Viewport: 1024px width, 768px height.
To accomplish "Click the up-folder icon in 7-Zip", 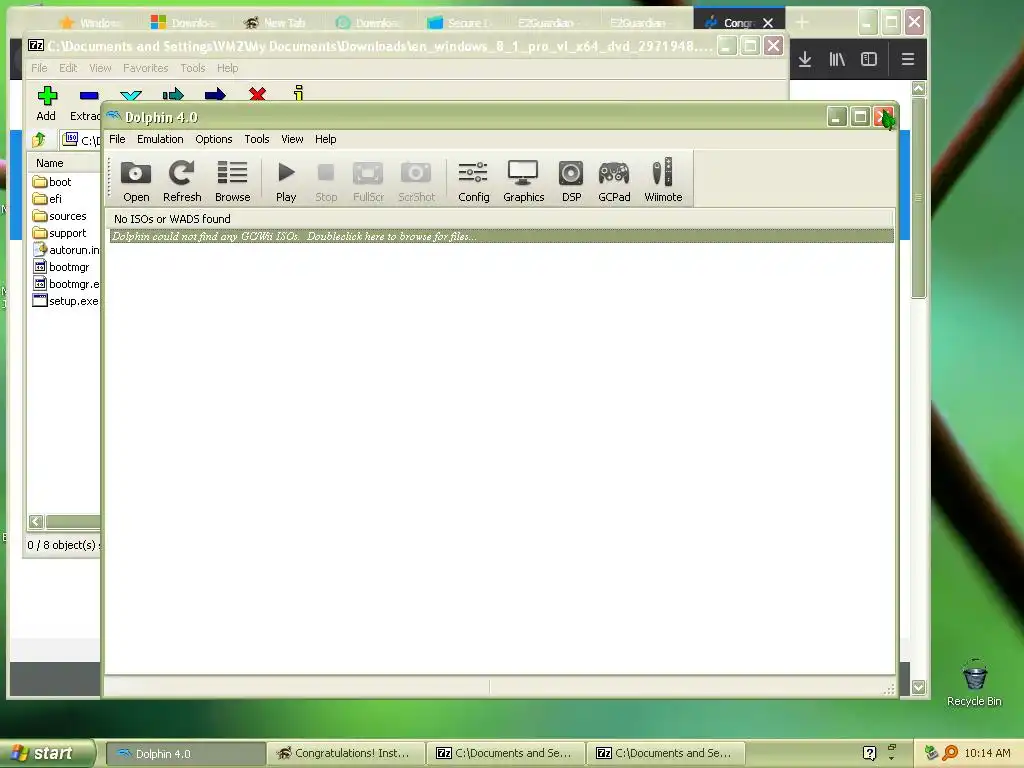I will point(39,139).
